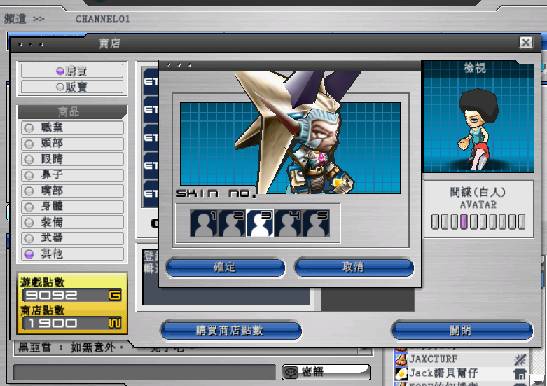547x386 pixels.
Task: Select skin number 1 silhouette
Action: [204, 223]
